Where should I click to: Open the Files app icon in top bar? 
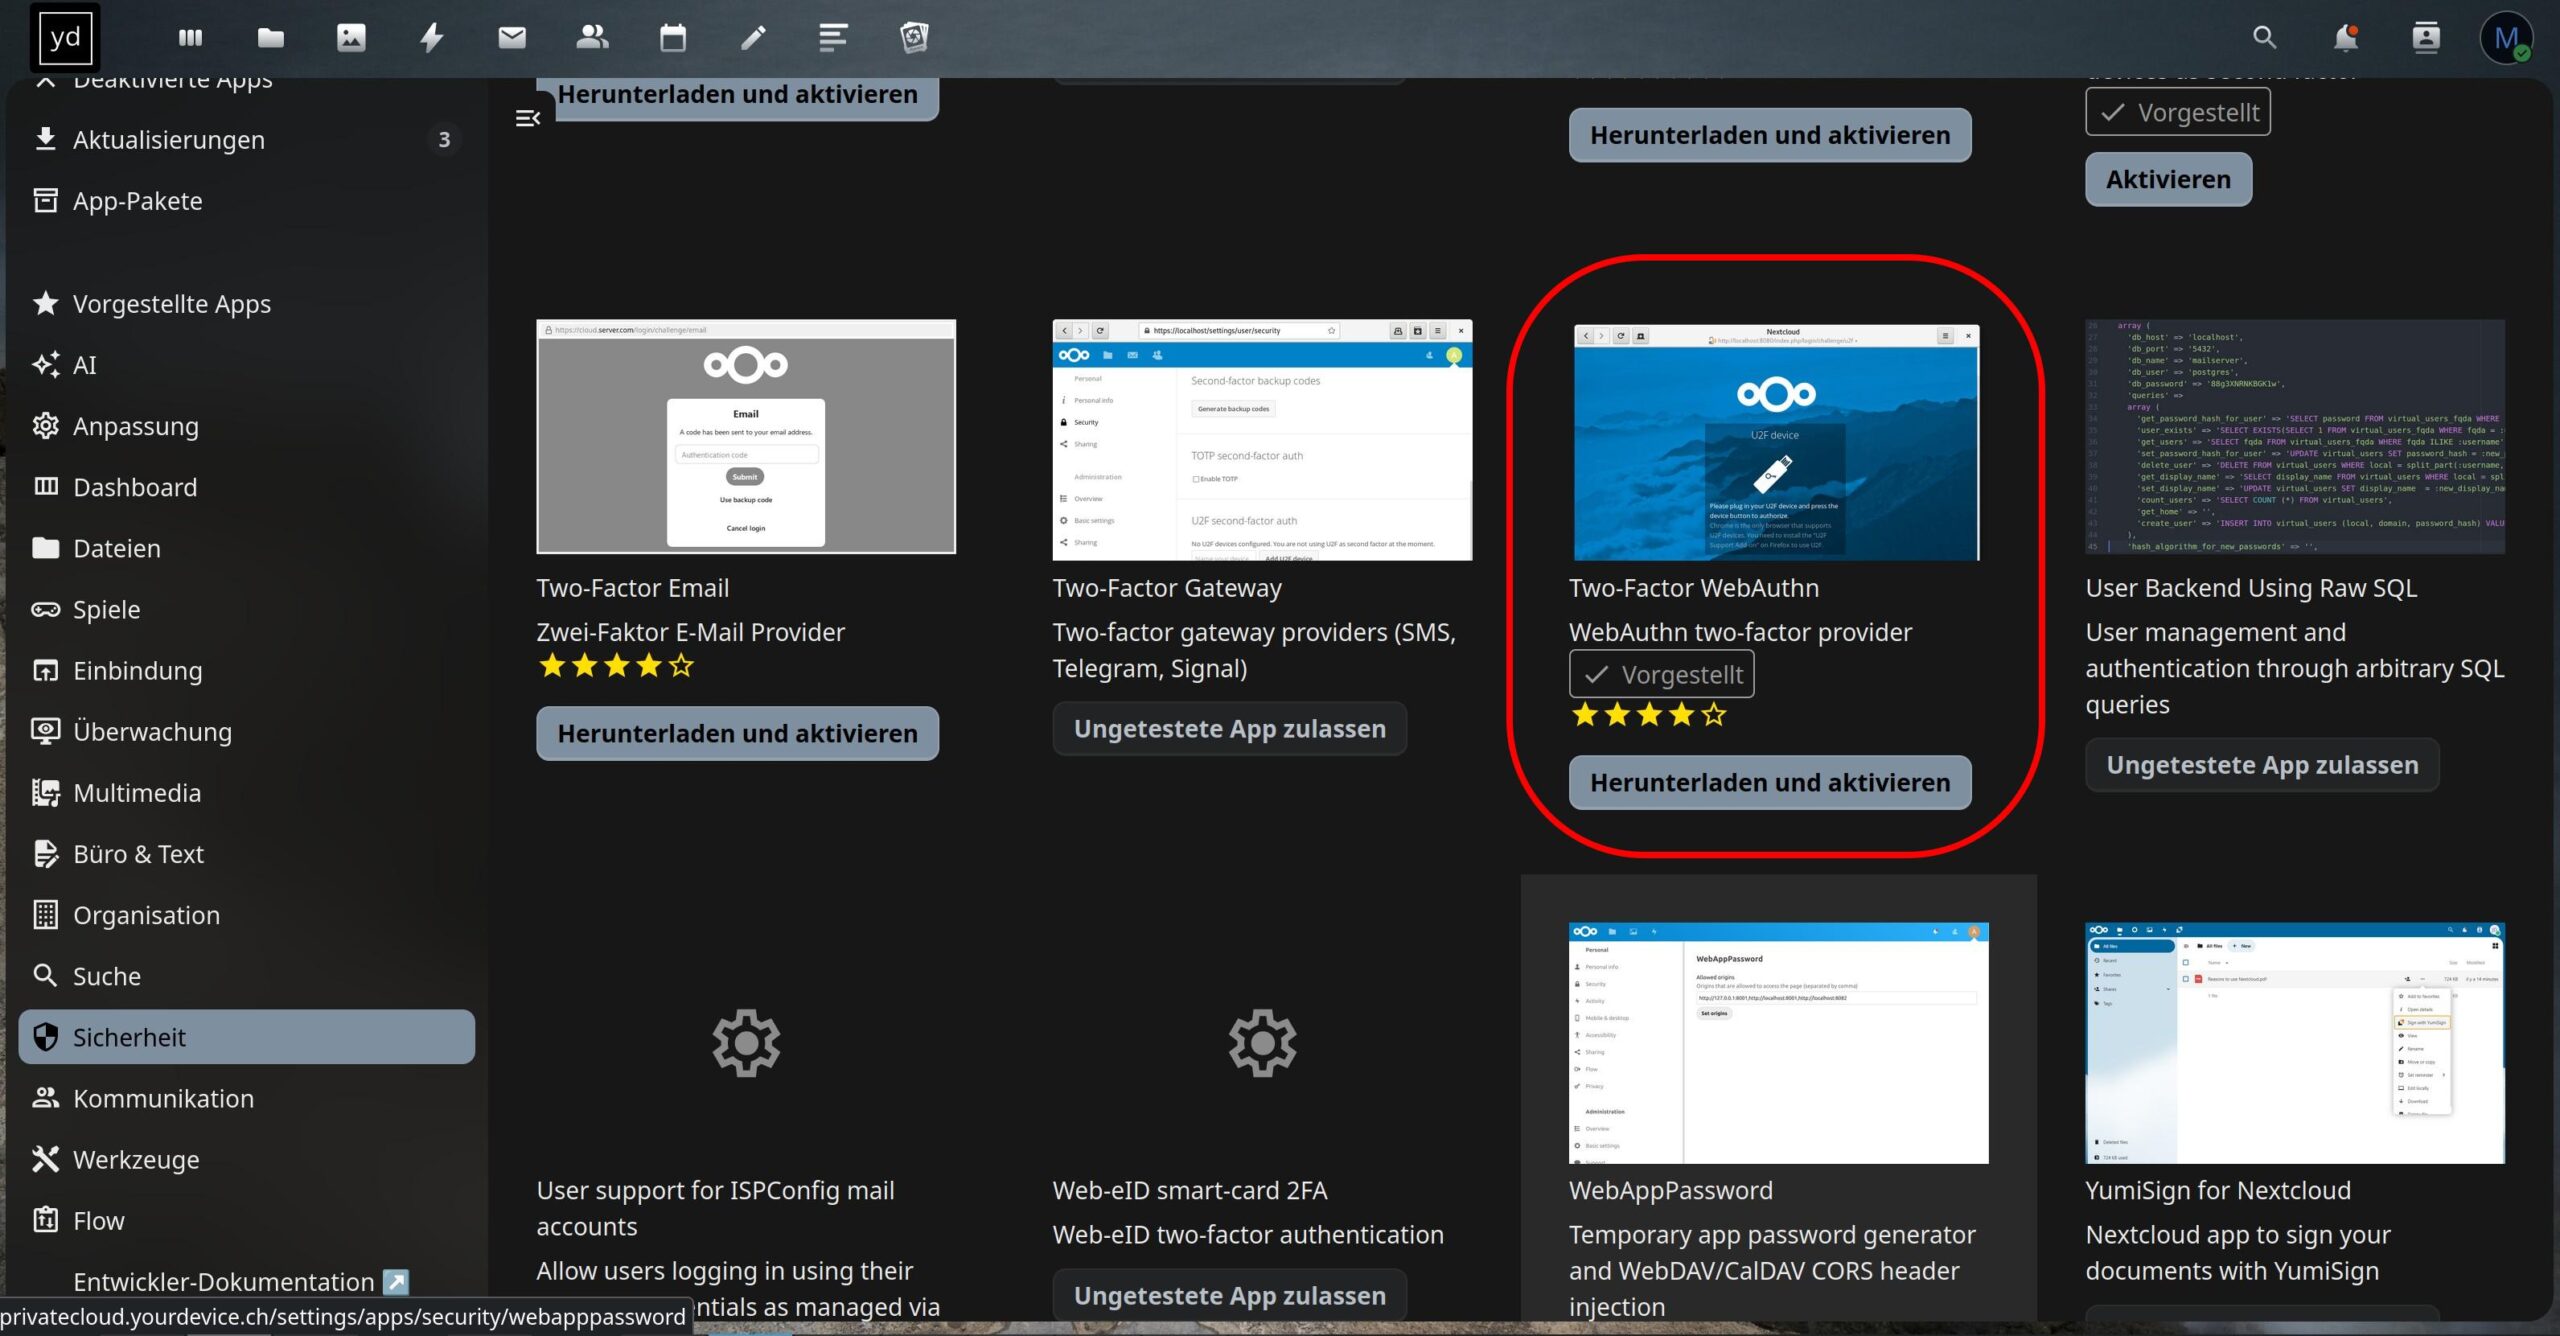point(270,38)
